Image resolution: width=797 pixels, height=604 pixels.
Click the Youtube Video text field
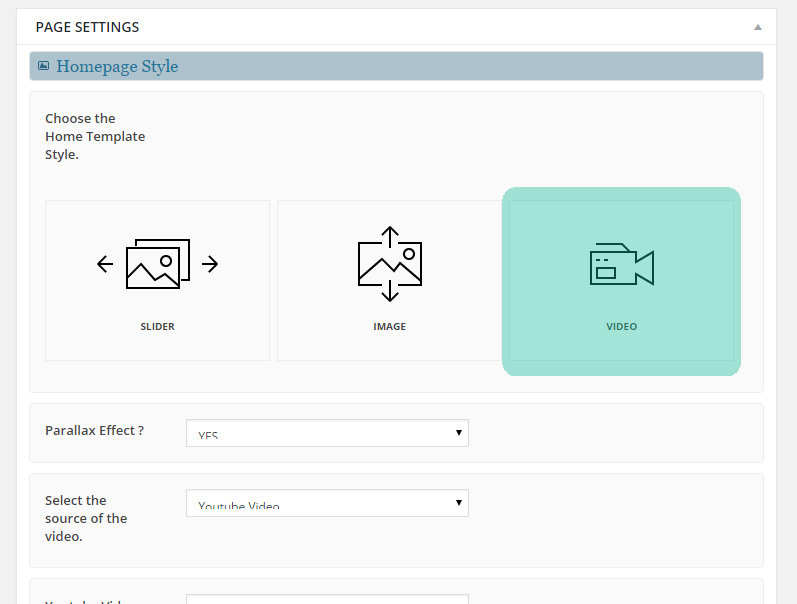coord(327,598)
